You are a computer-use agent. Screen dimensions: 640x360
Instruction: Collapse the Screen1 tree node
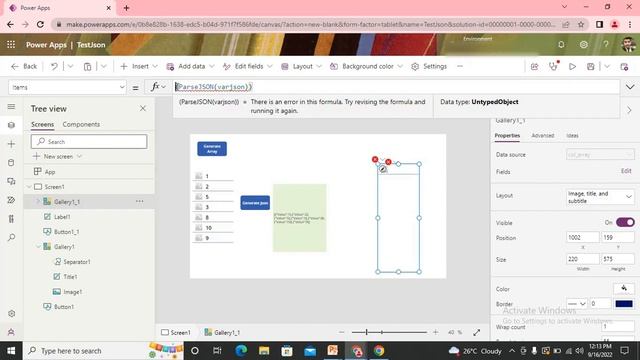tap(29, 187)
